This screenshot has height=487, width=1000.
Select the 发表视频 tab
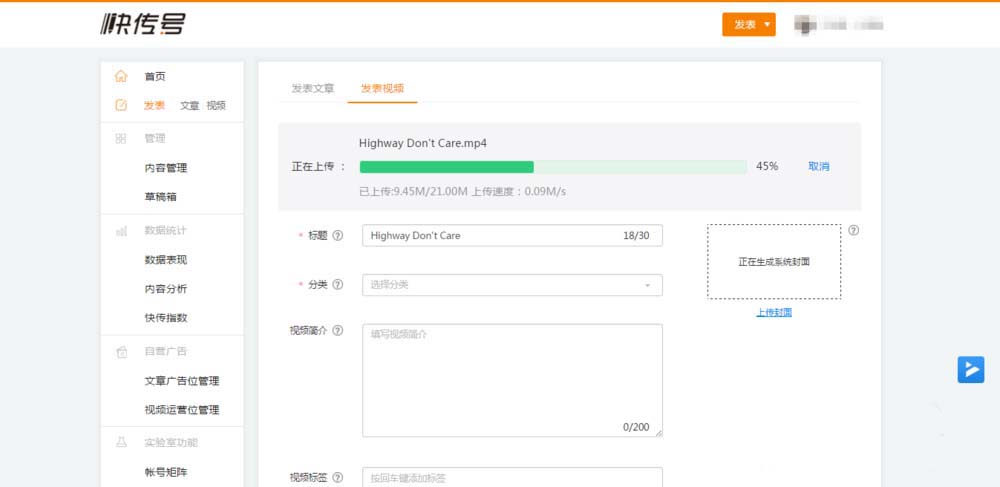point(382,89)
